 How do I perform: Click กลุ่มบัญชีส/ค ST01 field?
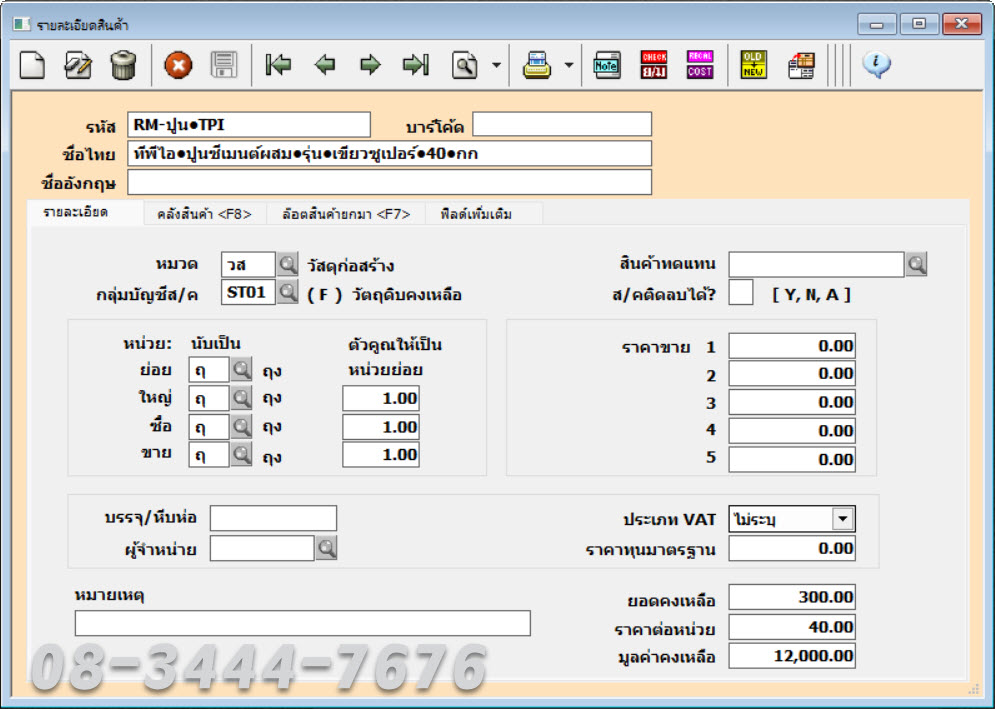coord(248,292)
